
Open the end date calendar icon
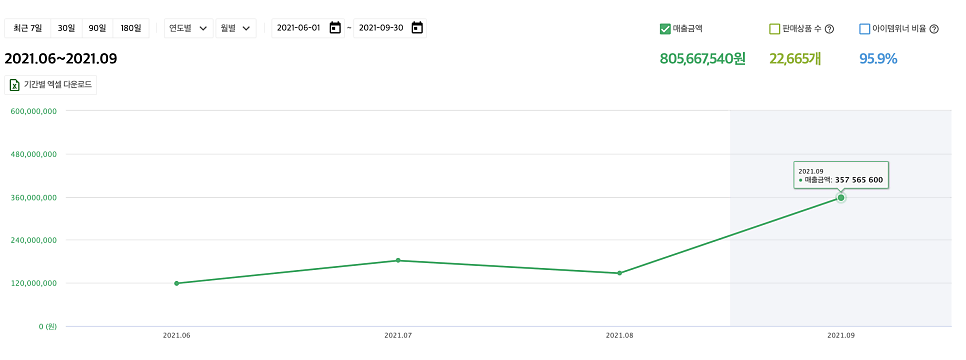tap(417, 28)
